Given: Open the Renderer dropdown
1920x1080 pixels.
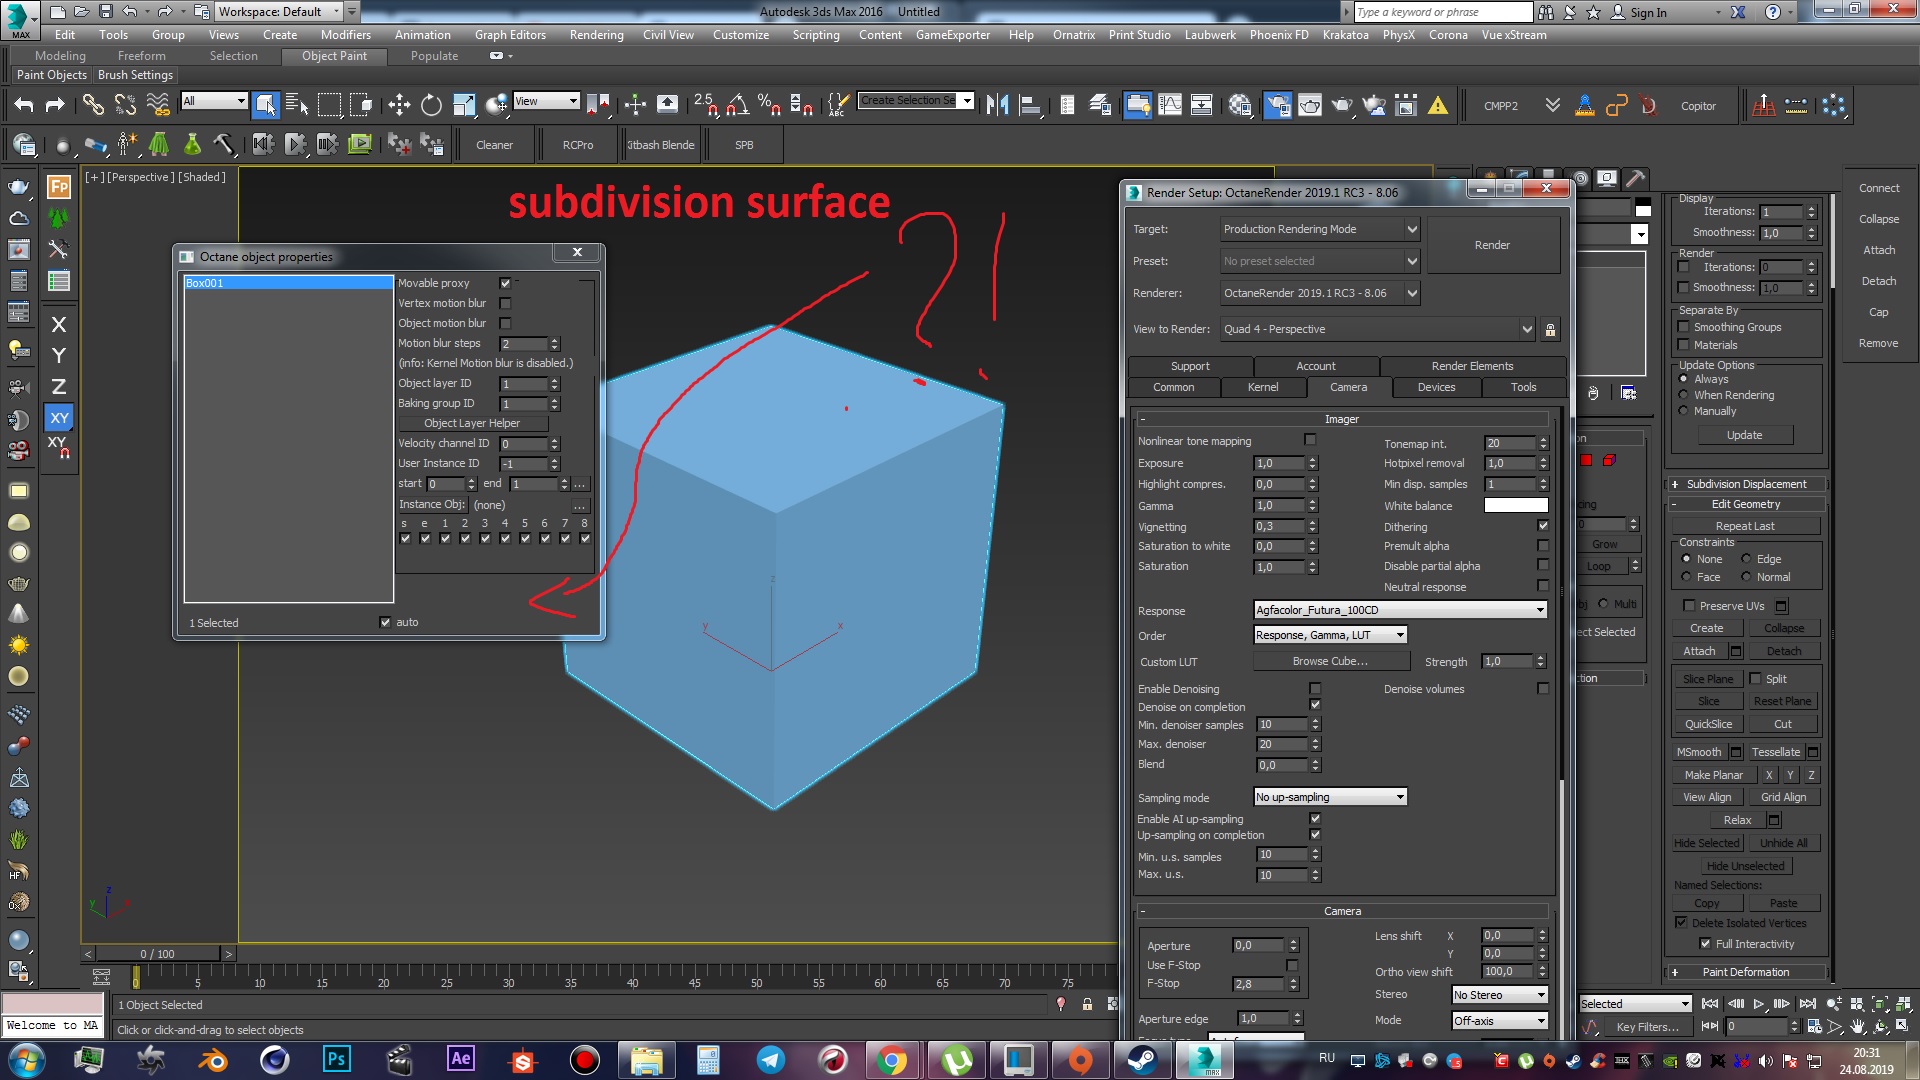Looking at the screenshot, I should [x=1320, y=293].
